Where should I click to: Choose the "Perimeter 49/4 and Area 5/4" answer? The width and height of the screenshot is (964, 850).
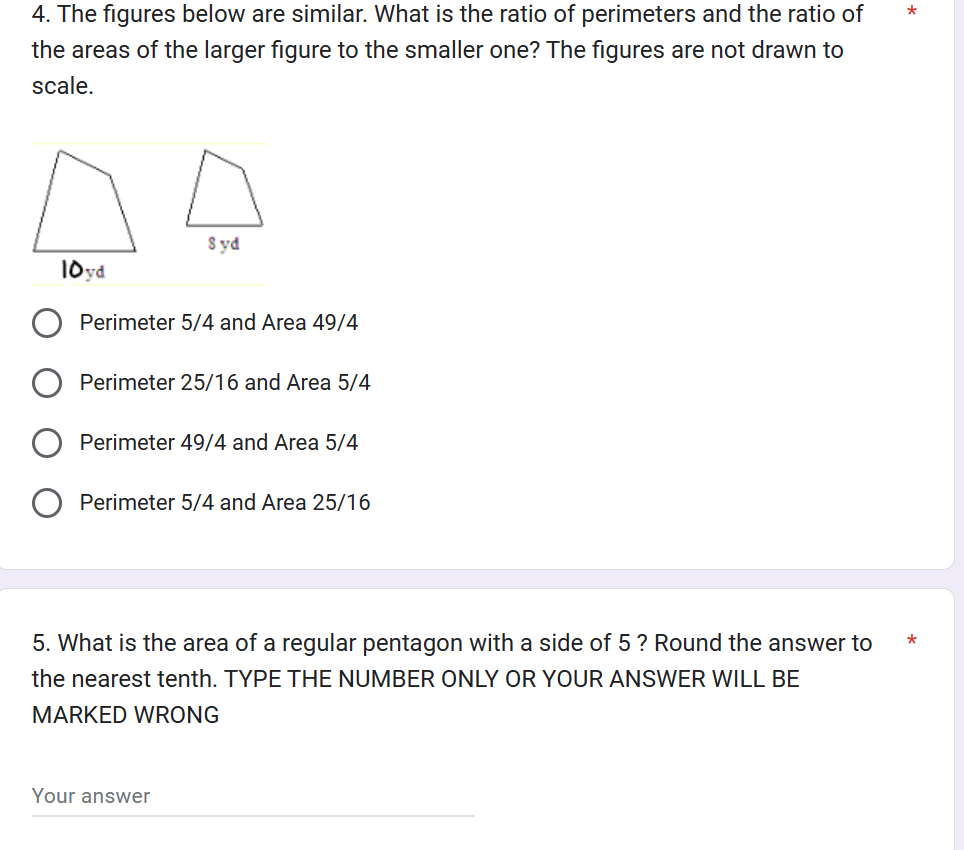47,442
